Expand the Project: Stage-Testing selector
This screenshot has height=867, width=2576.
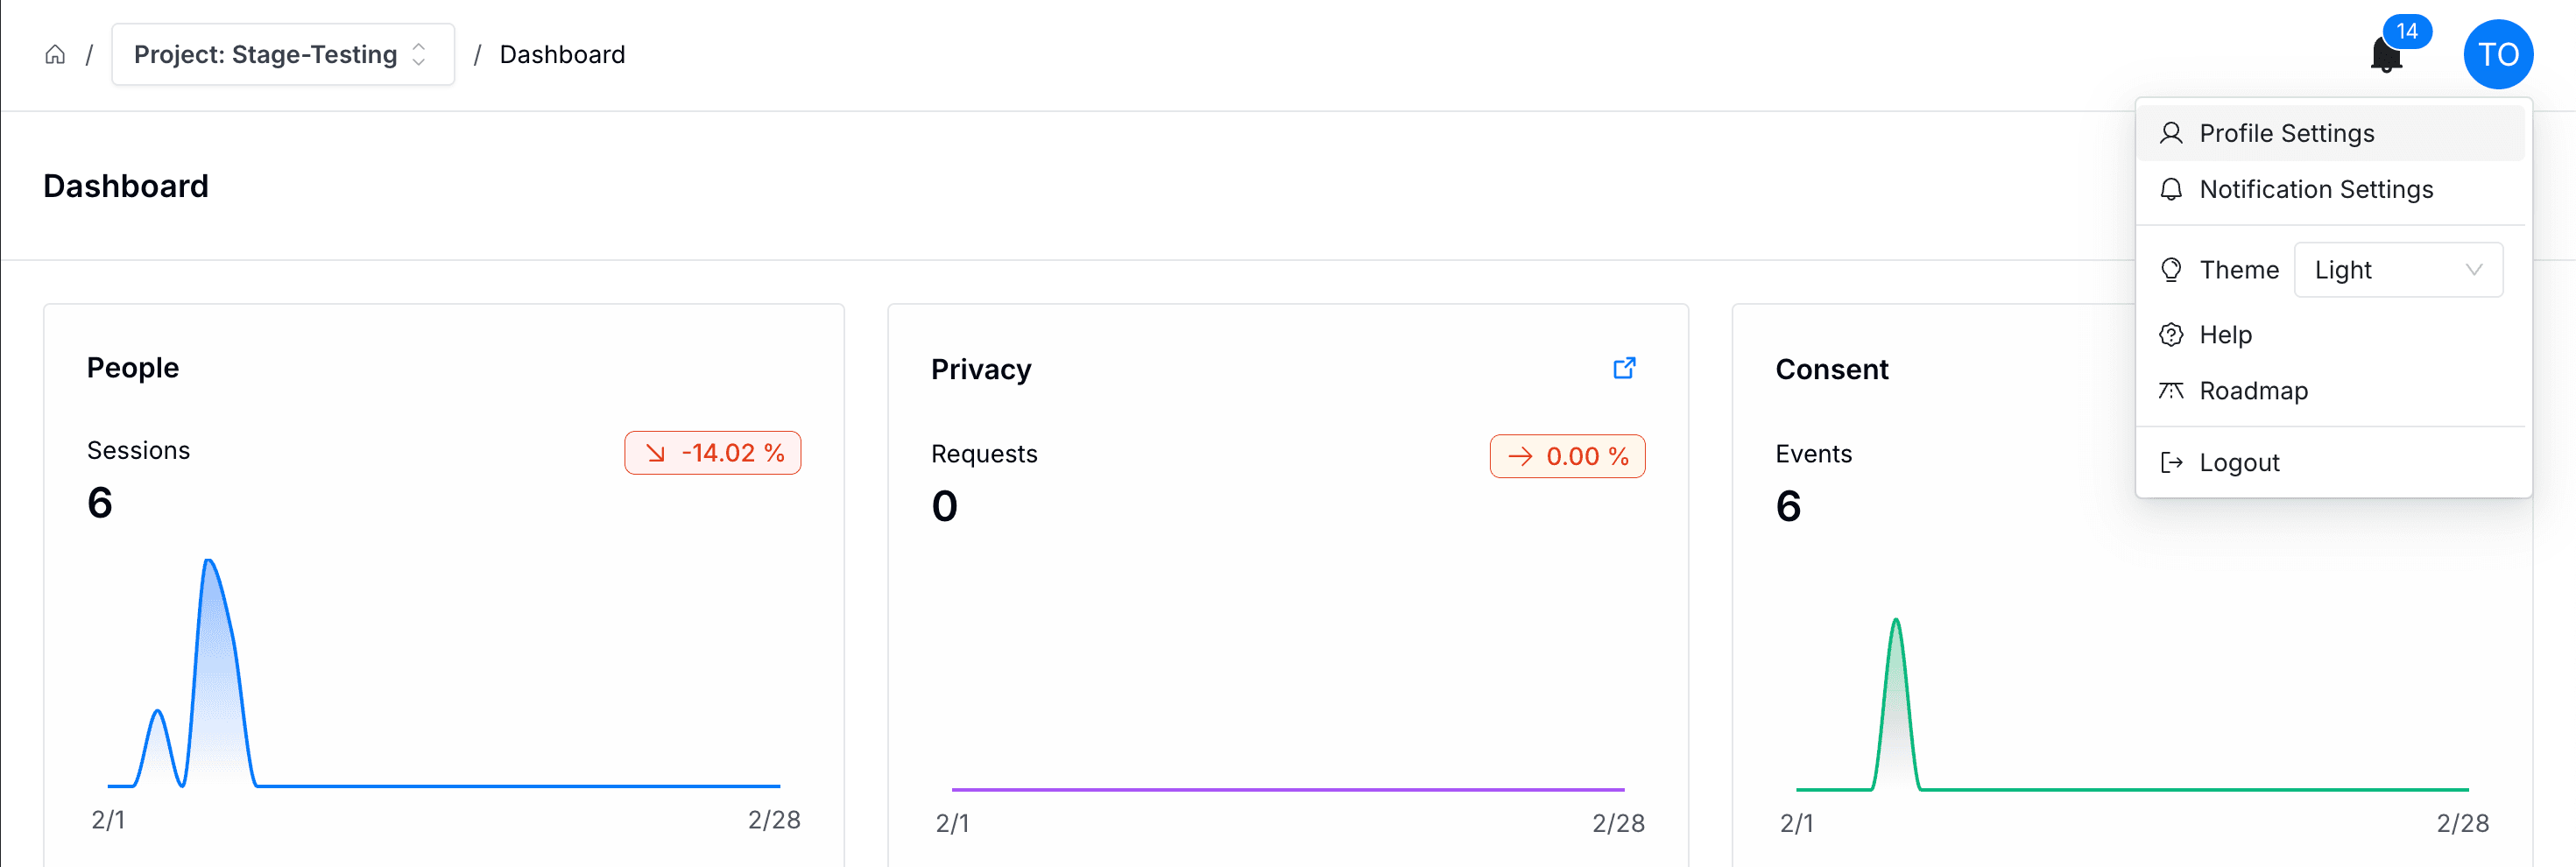[282, 55]
